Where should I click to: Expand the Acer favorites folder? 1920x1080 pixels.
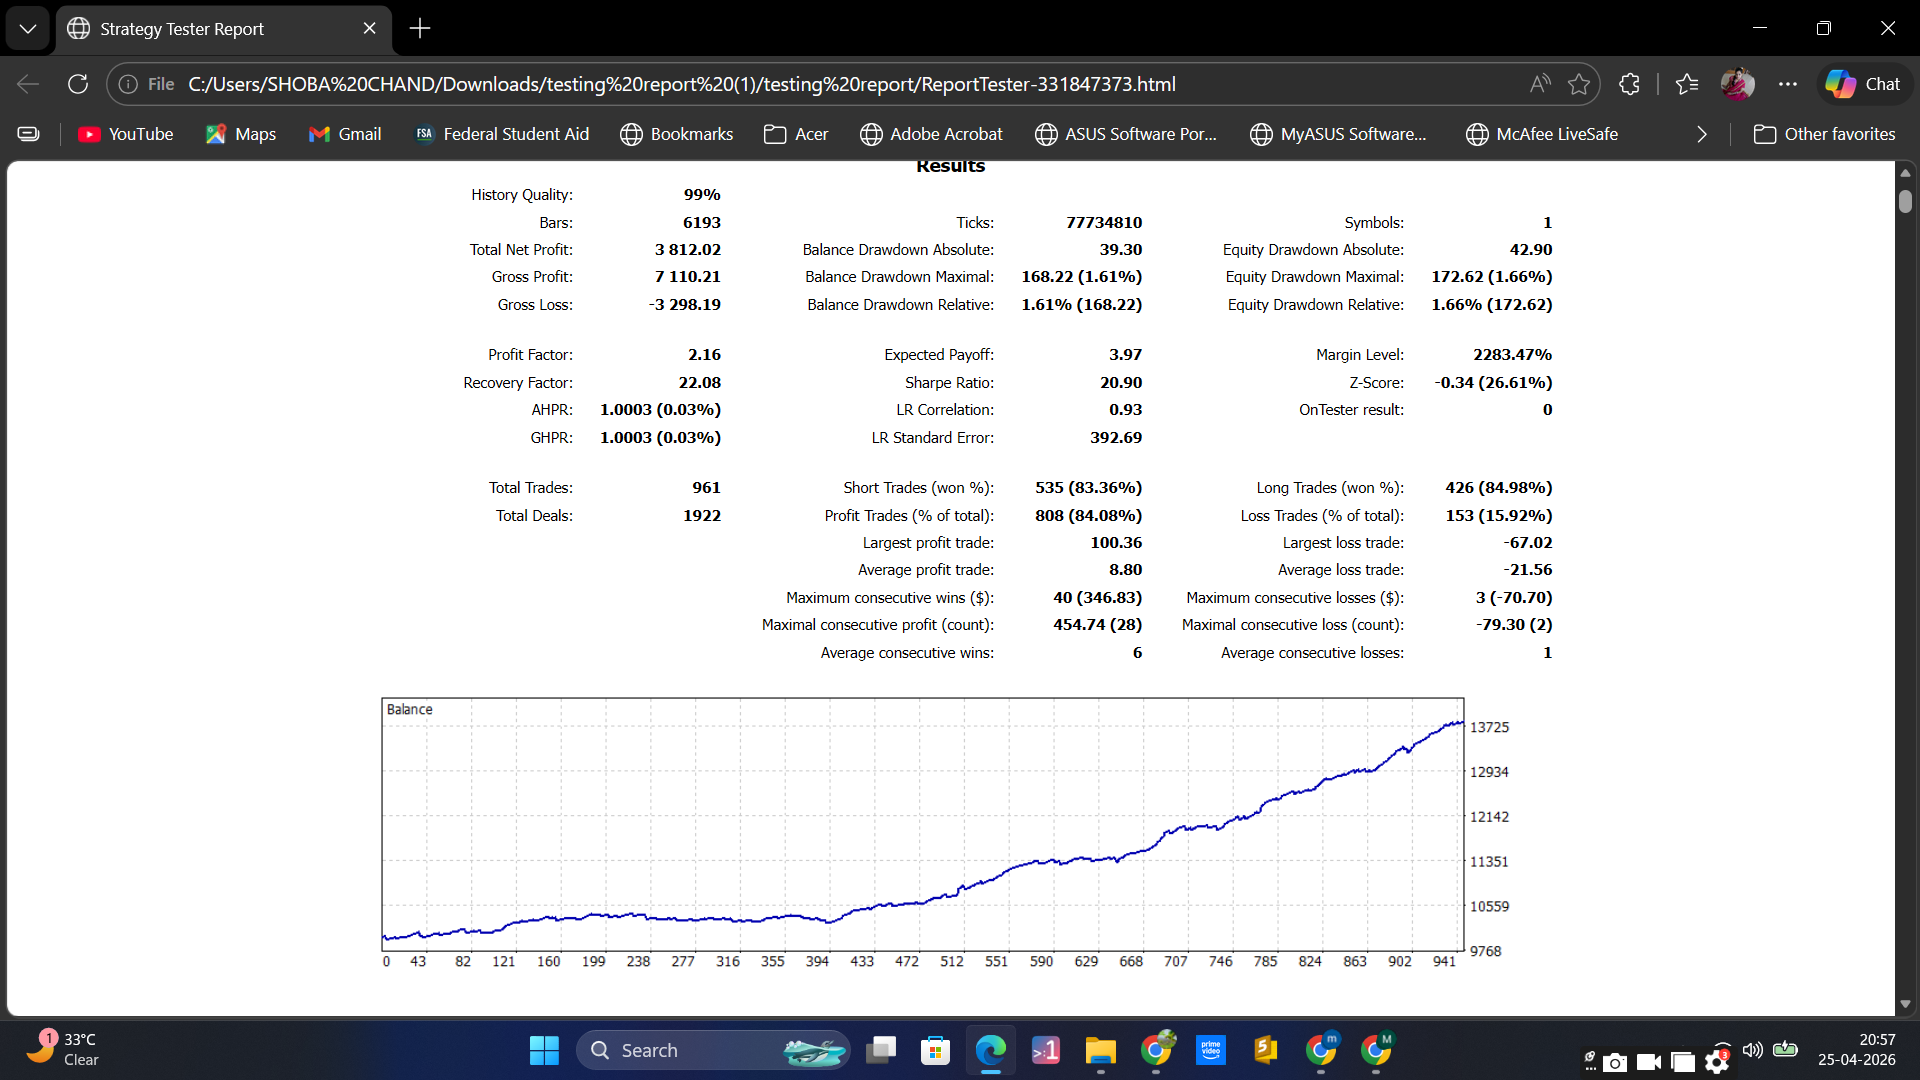point(796,134)
